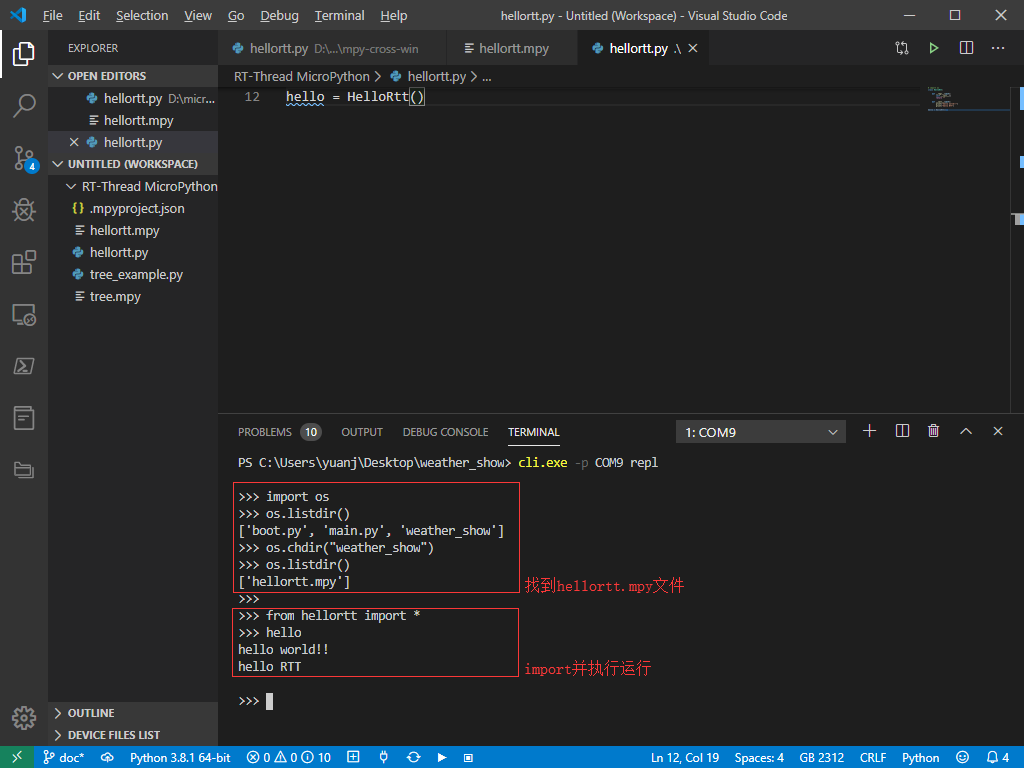Open the integrated terminal panel icon in activity bar
The image size is (1024, 768).
(x=24, y=366)
